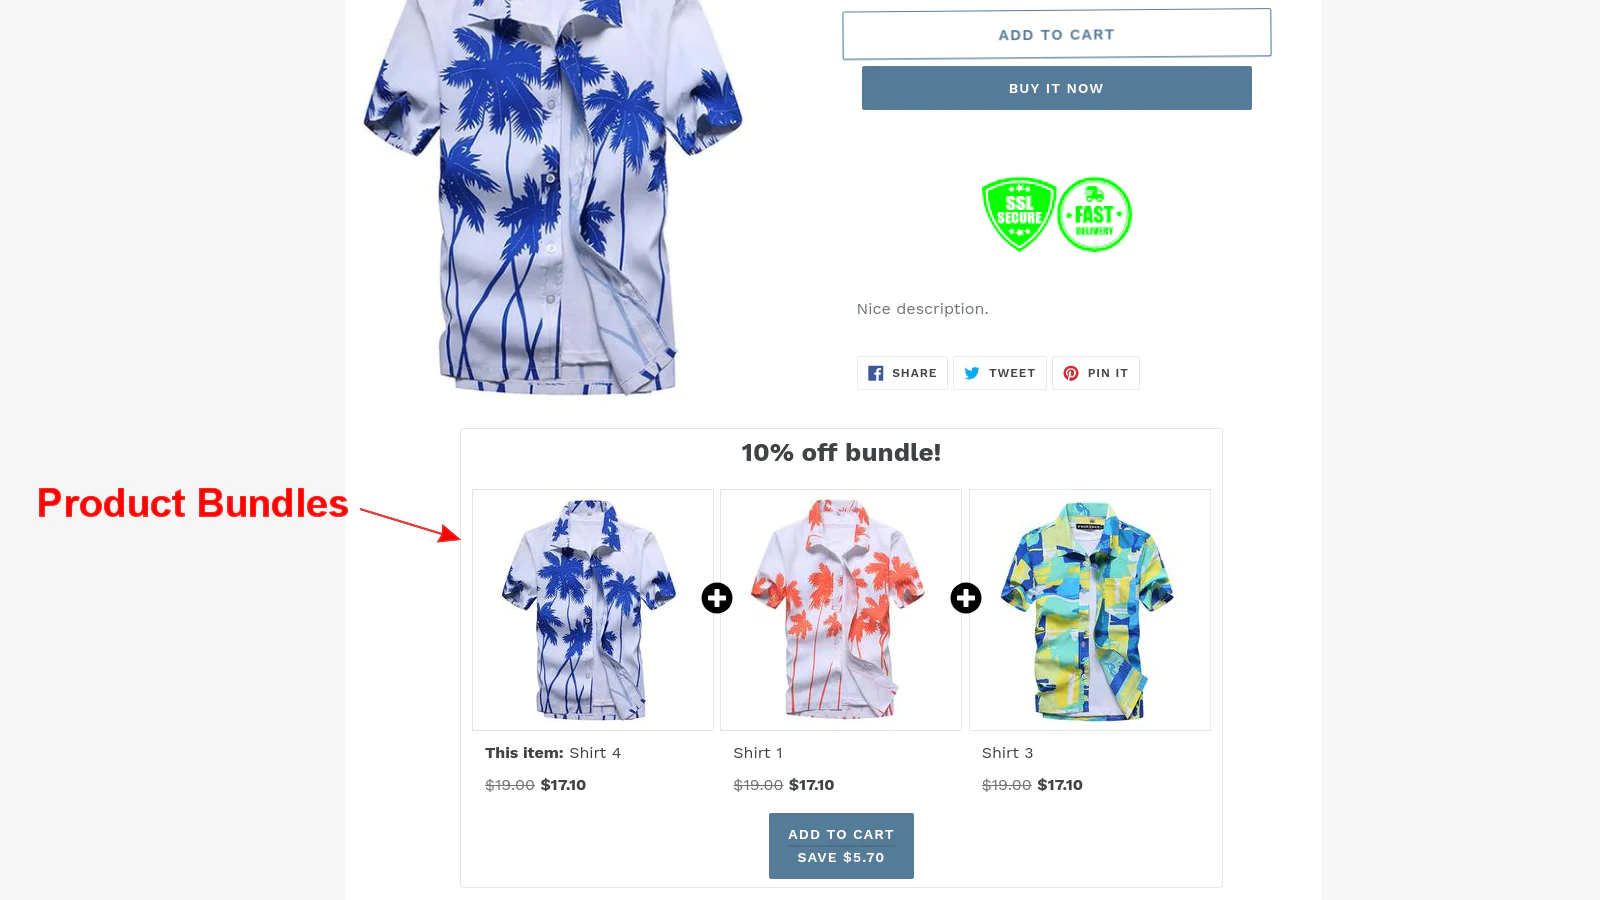Image resolution: width=1600 pixels, height=900 pixels.
Task: Click plus icon between Shirt 1 and Shirt 3
Action: pyautogui.click(x=966, y=598)
